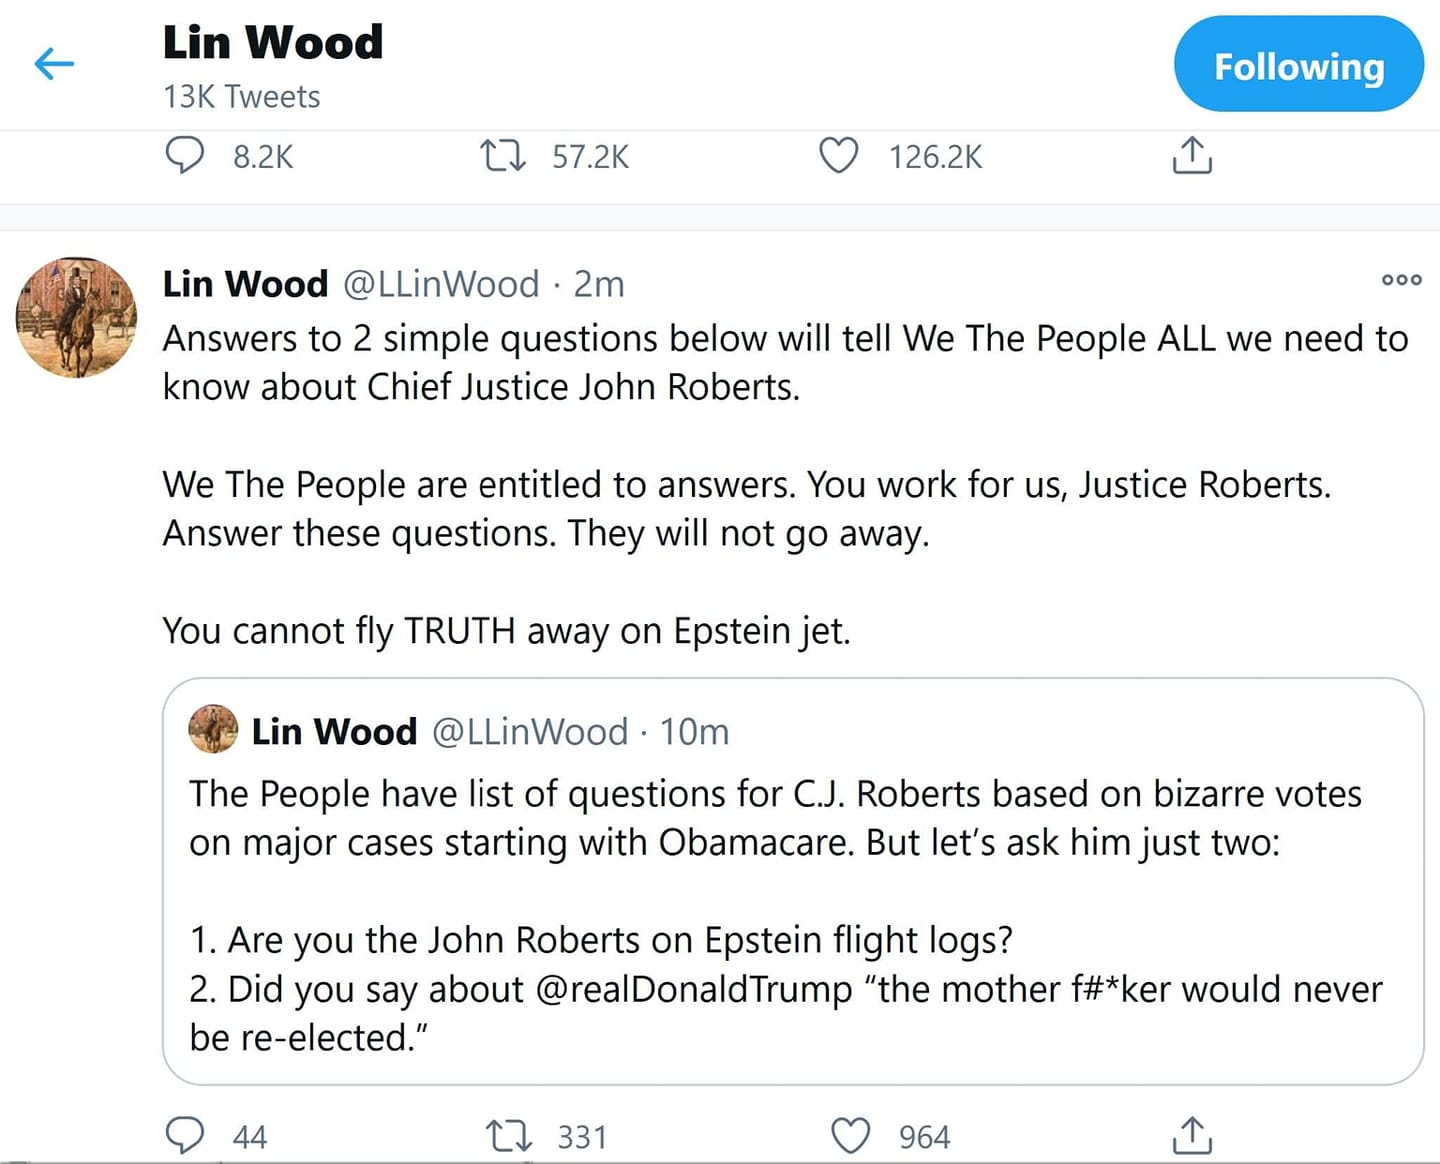The image size is (1440, 1164).
Task: Toggle the Following button
Action: tap(1298, 65)
